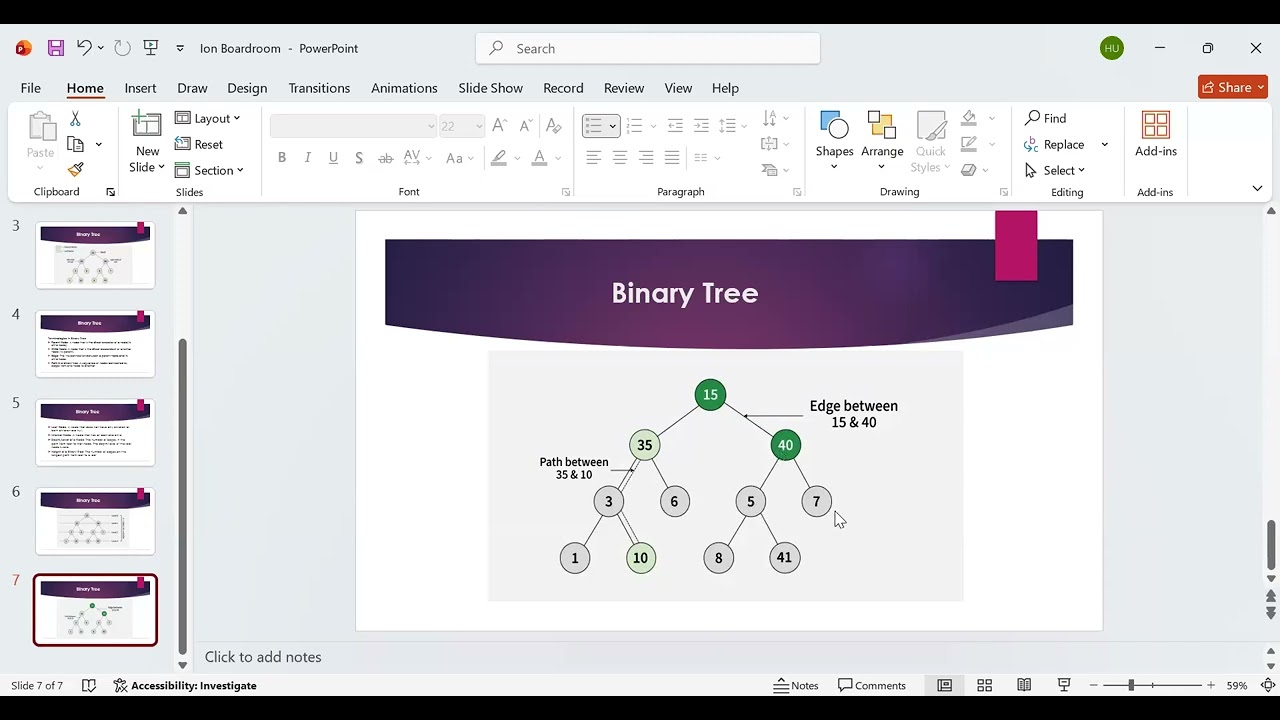Toggle text Shadow
This screenshot has height=720, width=1280.
[x=359, y=158]
